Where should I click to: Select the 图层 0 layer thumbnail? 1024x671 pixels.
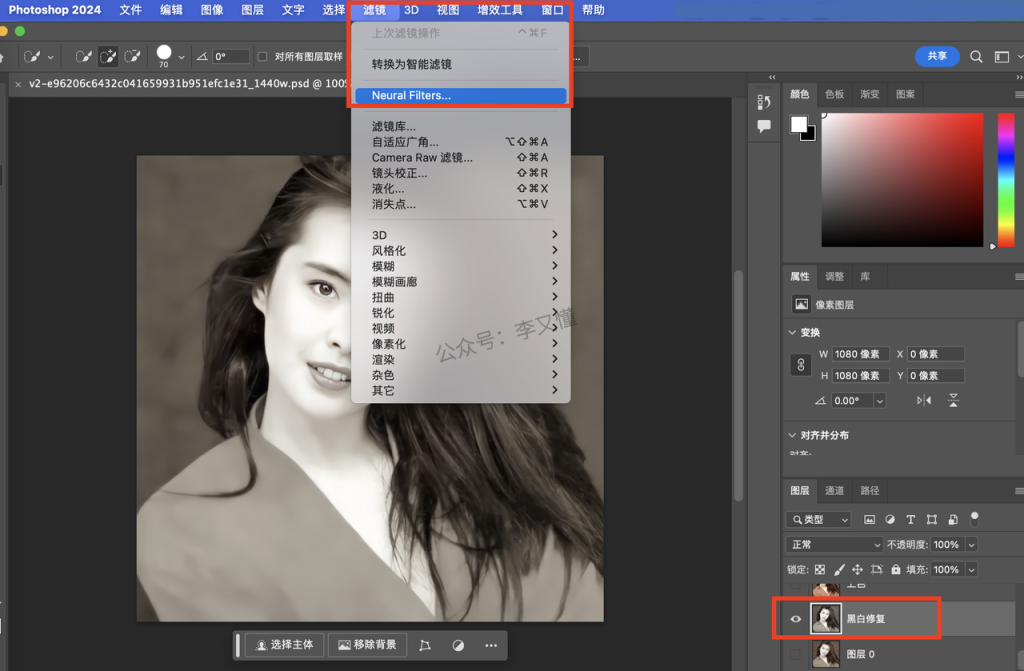(825, 654)
